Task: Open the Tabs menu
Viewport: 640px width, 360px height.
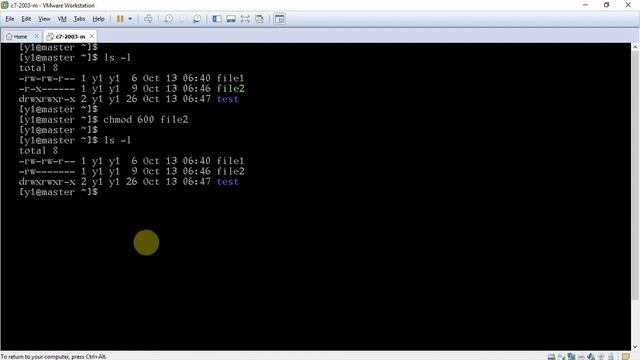Action: [80, 19]
